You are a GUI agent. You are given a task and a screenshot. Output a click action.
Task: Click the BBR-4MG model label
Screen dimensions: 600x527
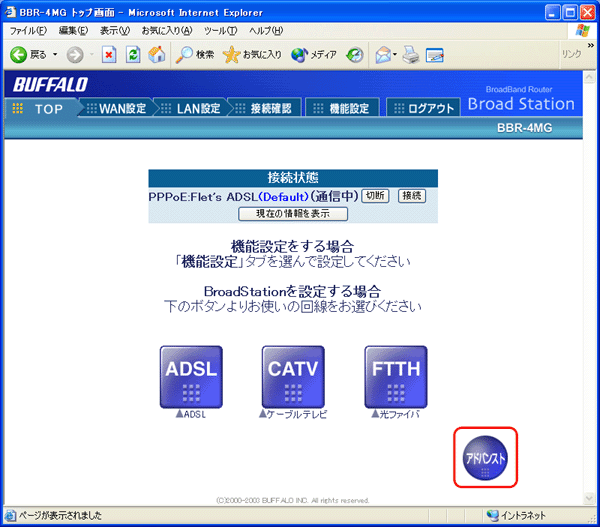pos(524,128)
